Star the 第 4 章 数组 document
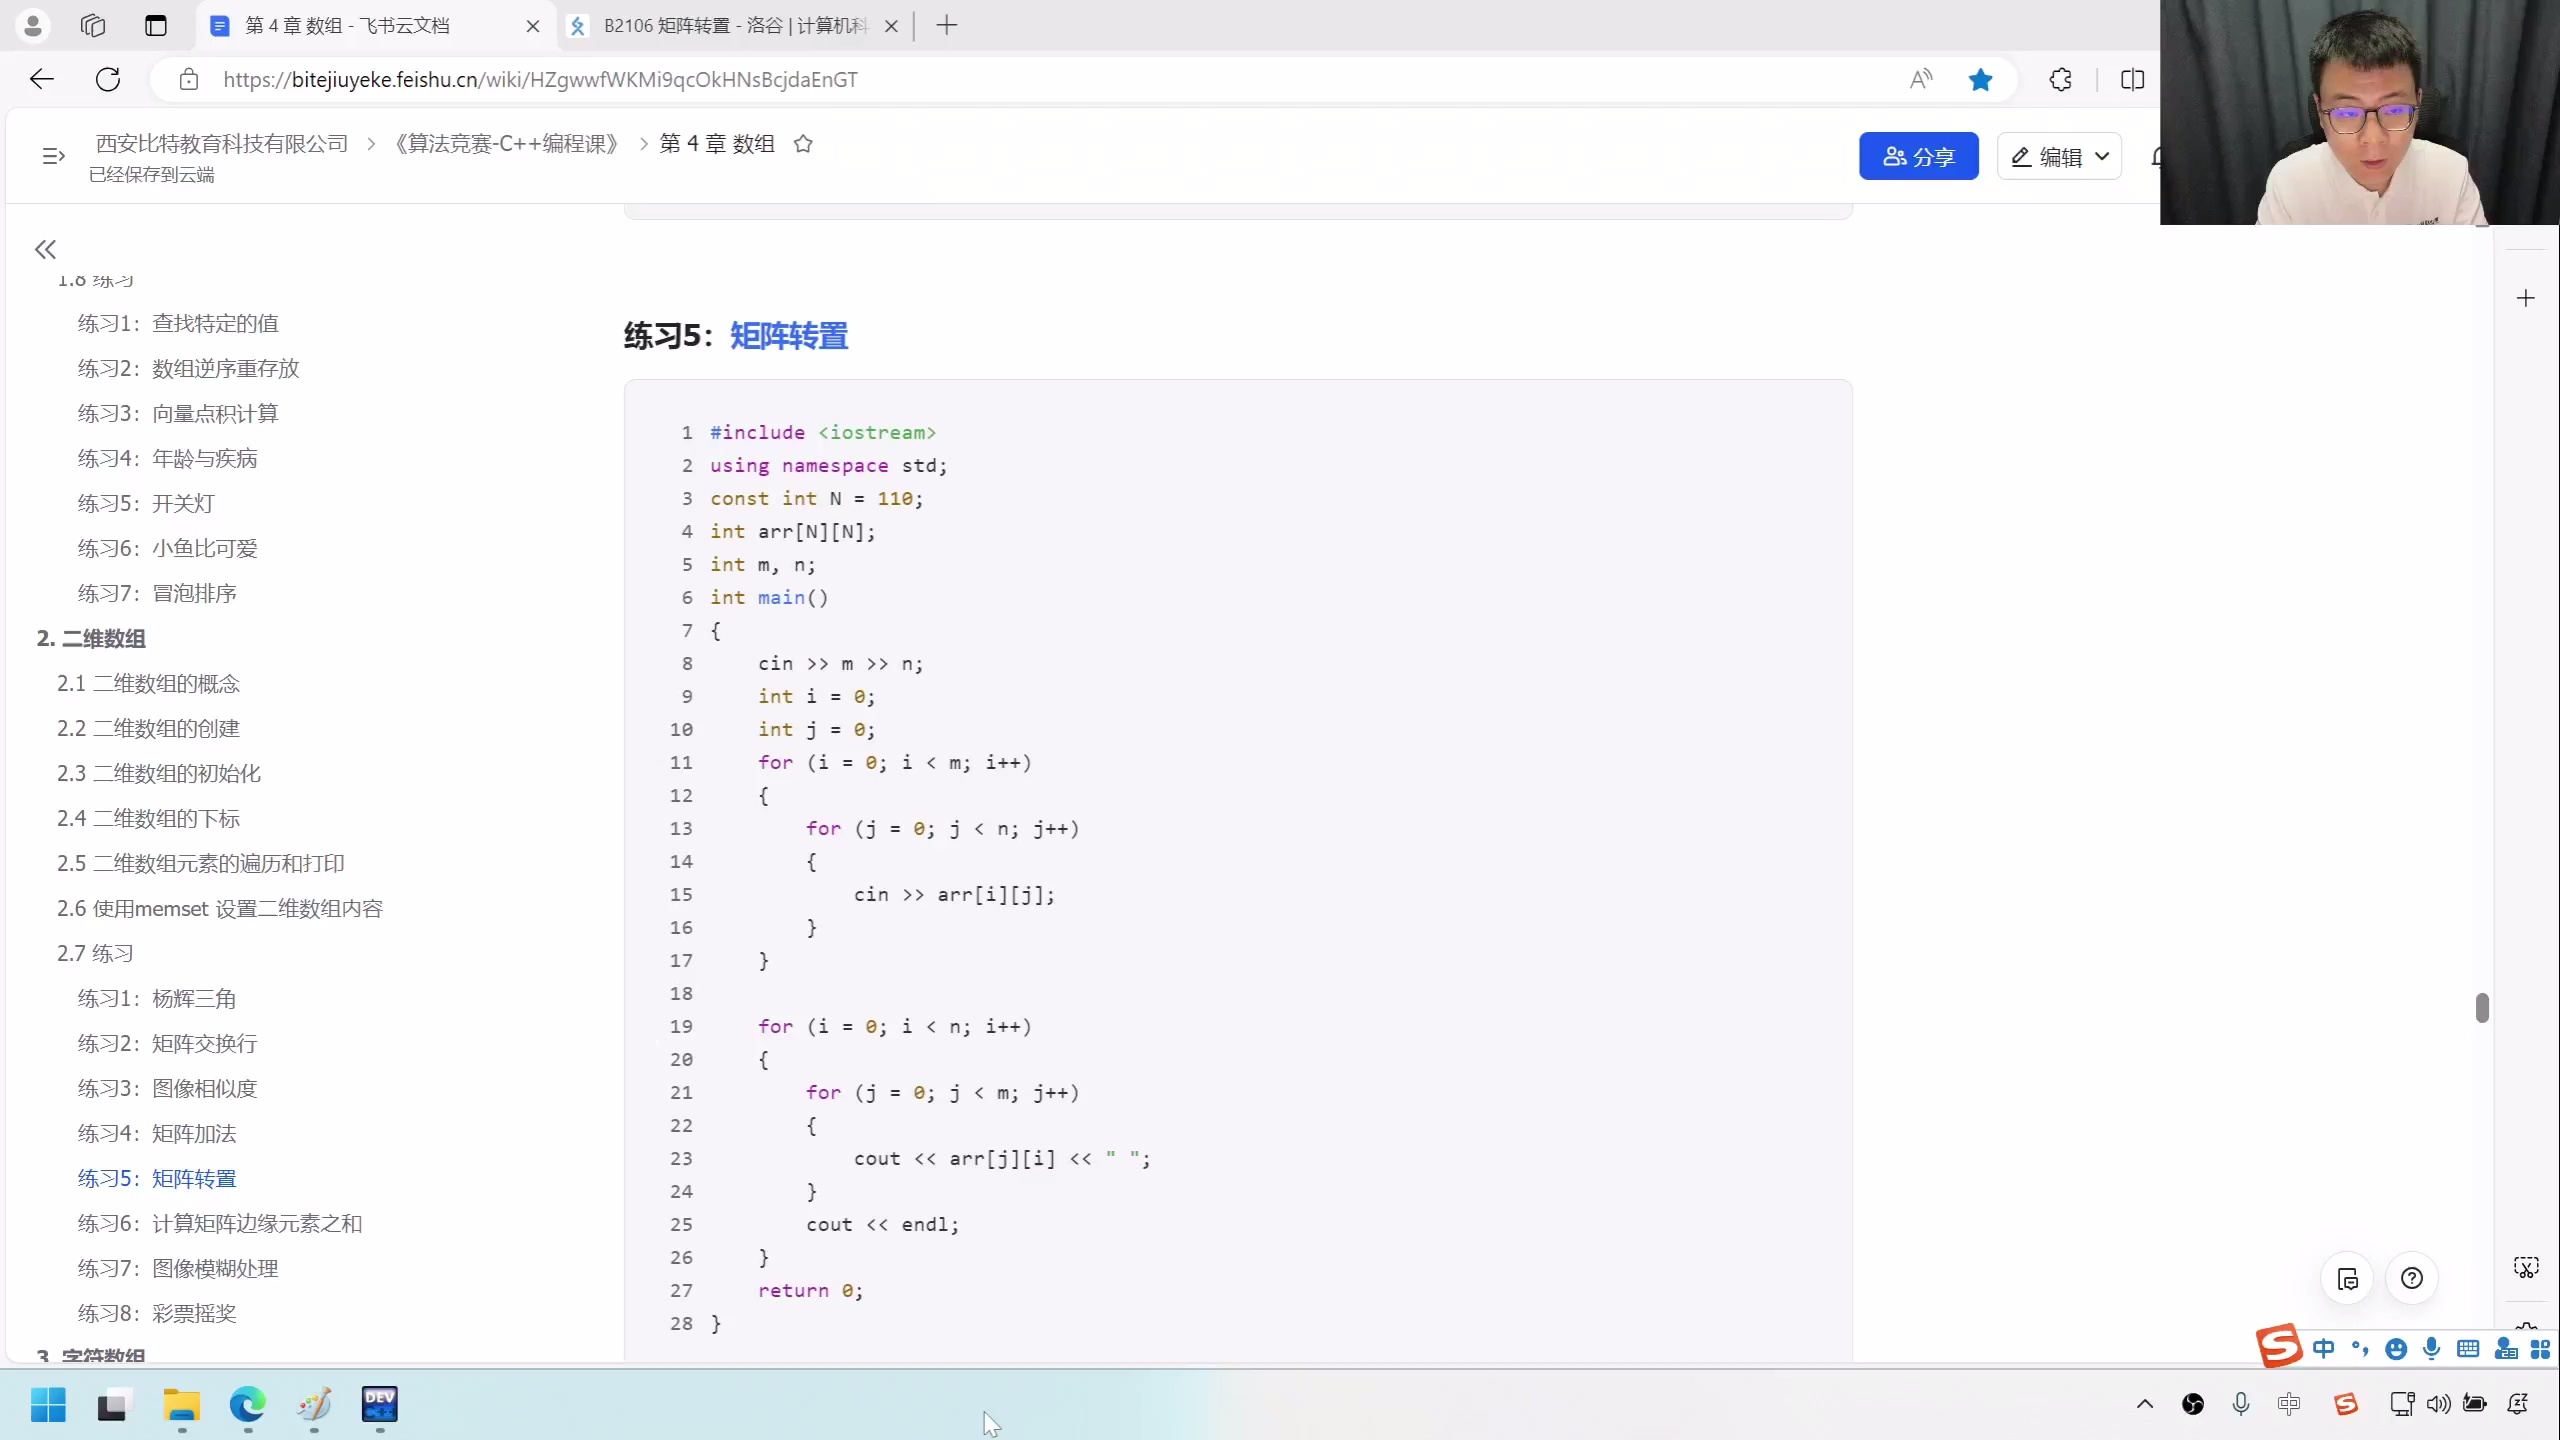Viewport: 2560px width, 1440px height. 803,144
